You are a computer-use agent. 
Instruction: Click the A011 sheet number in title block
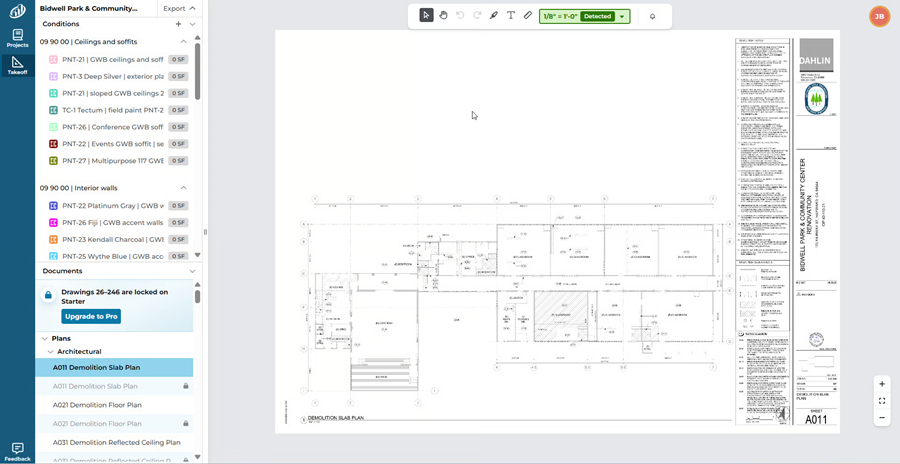point(816,419)
